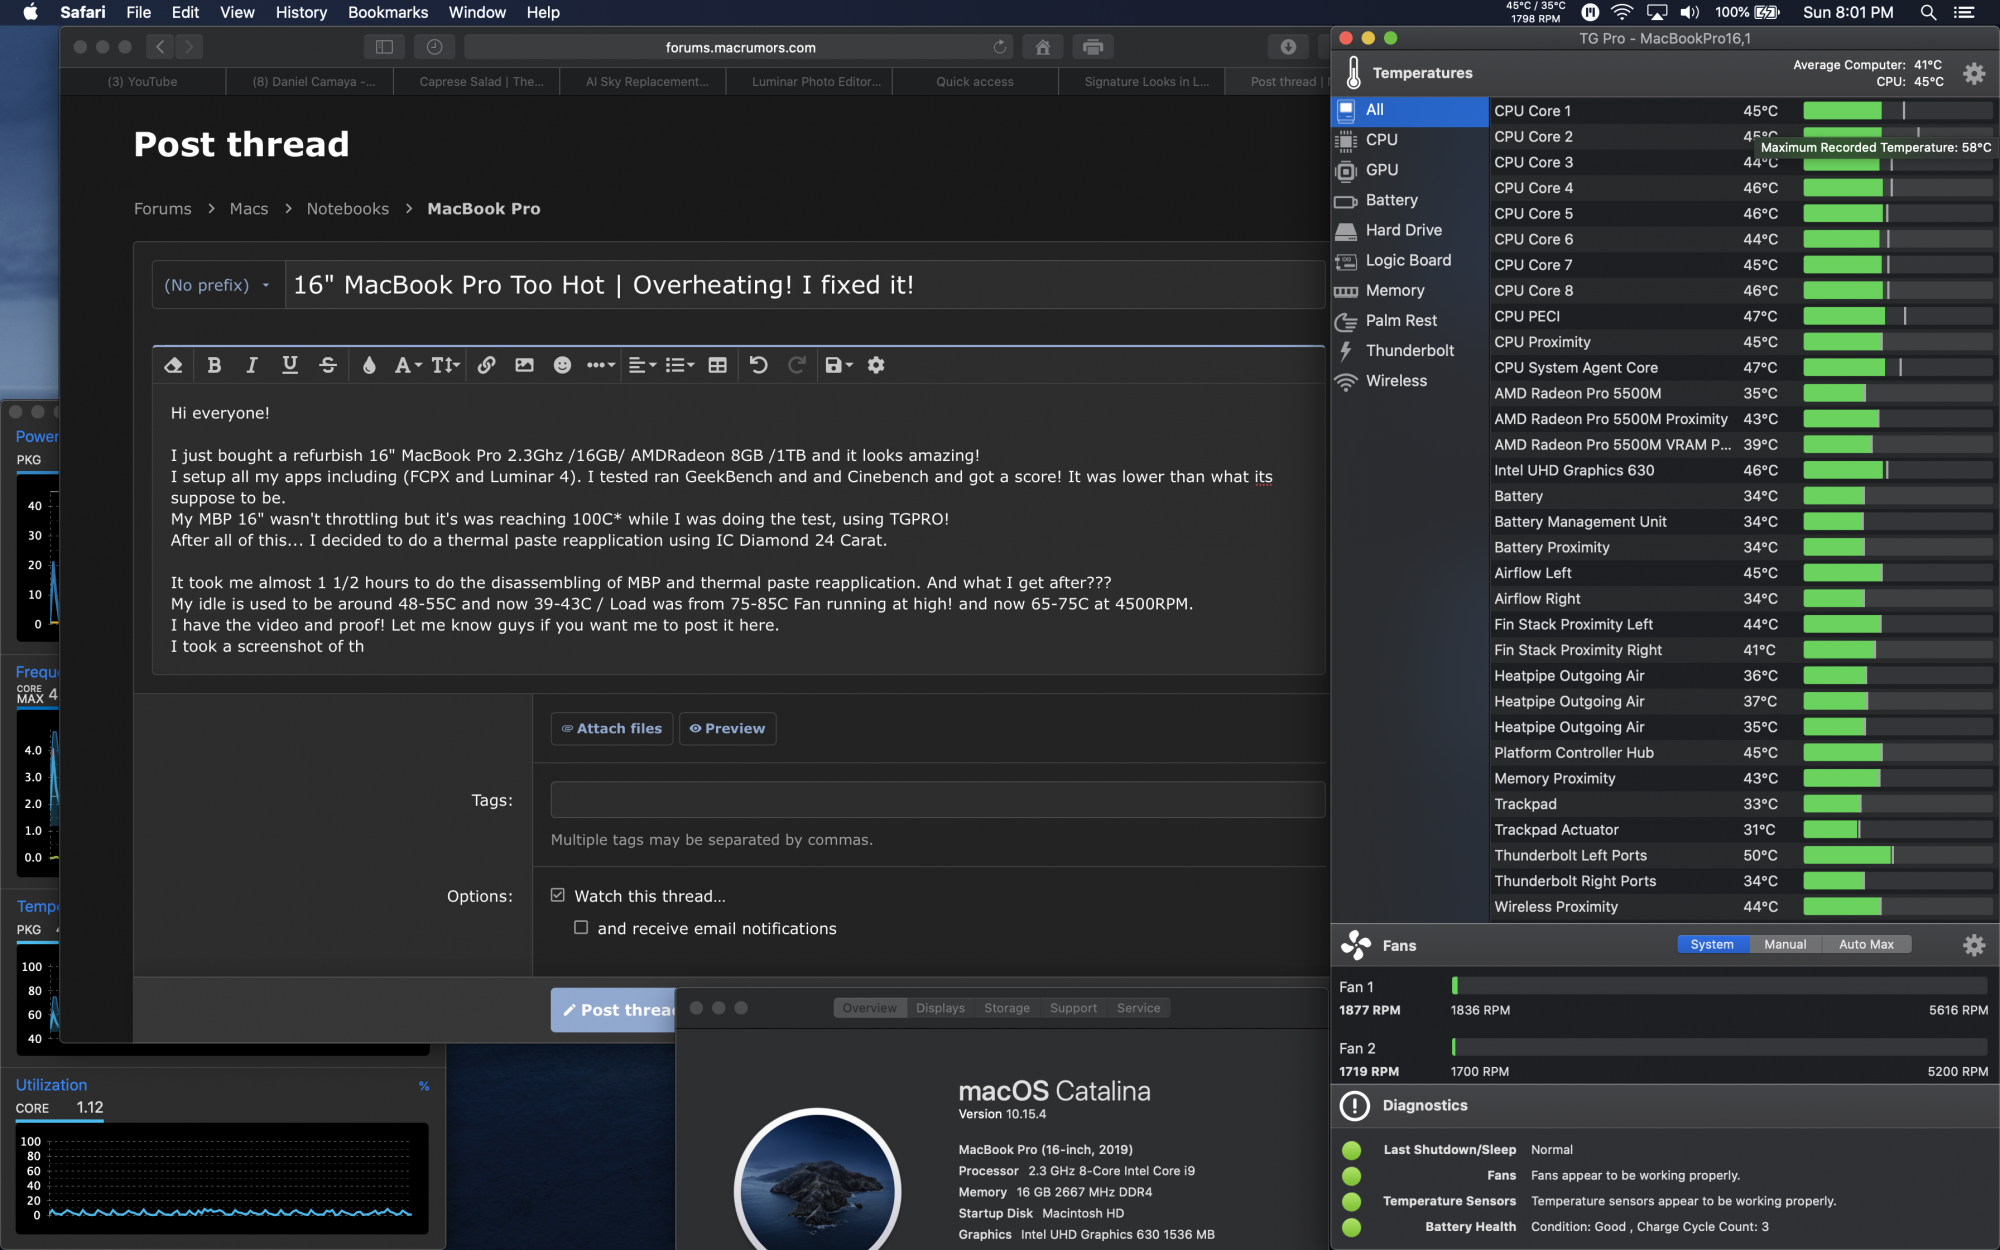
Task: Click the Post thread button
Action: click(x=614, y=1010)
